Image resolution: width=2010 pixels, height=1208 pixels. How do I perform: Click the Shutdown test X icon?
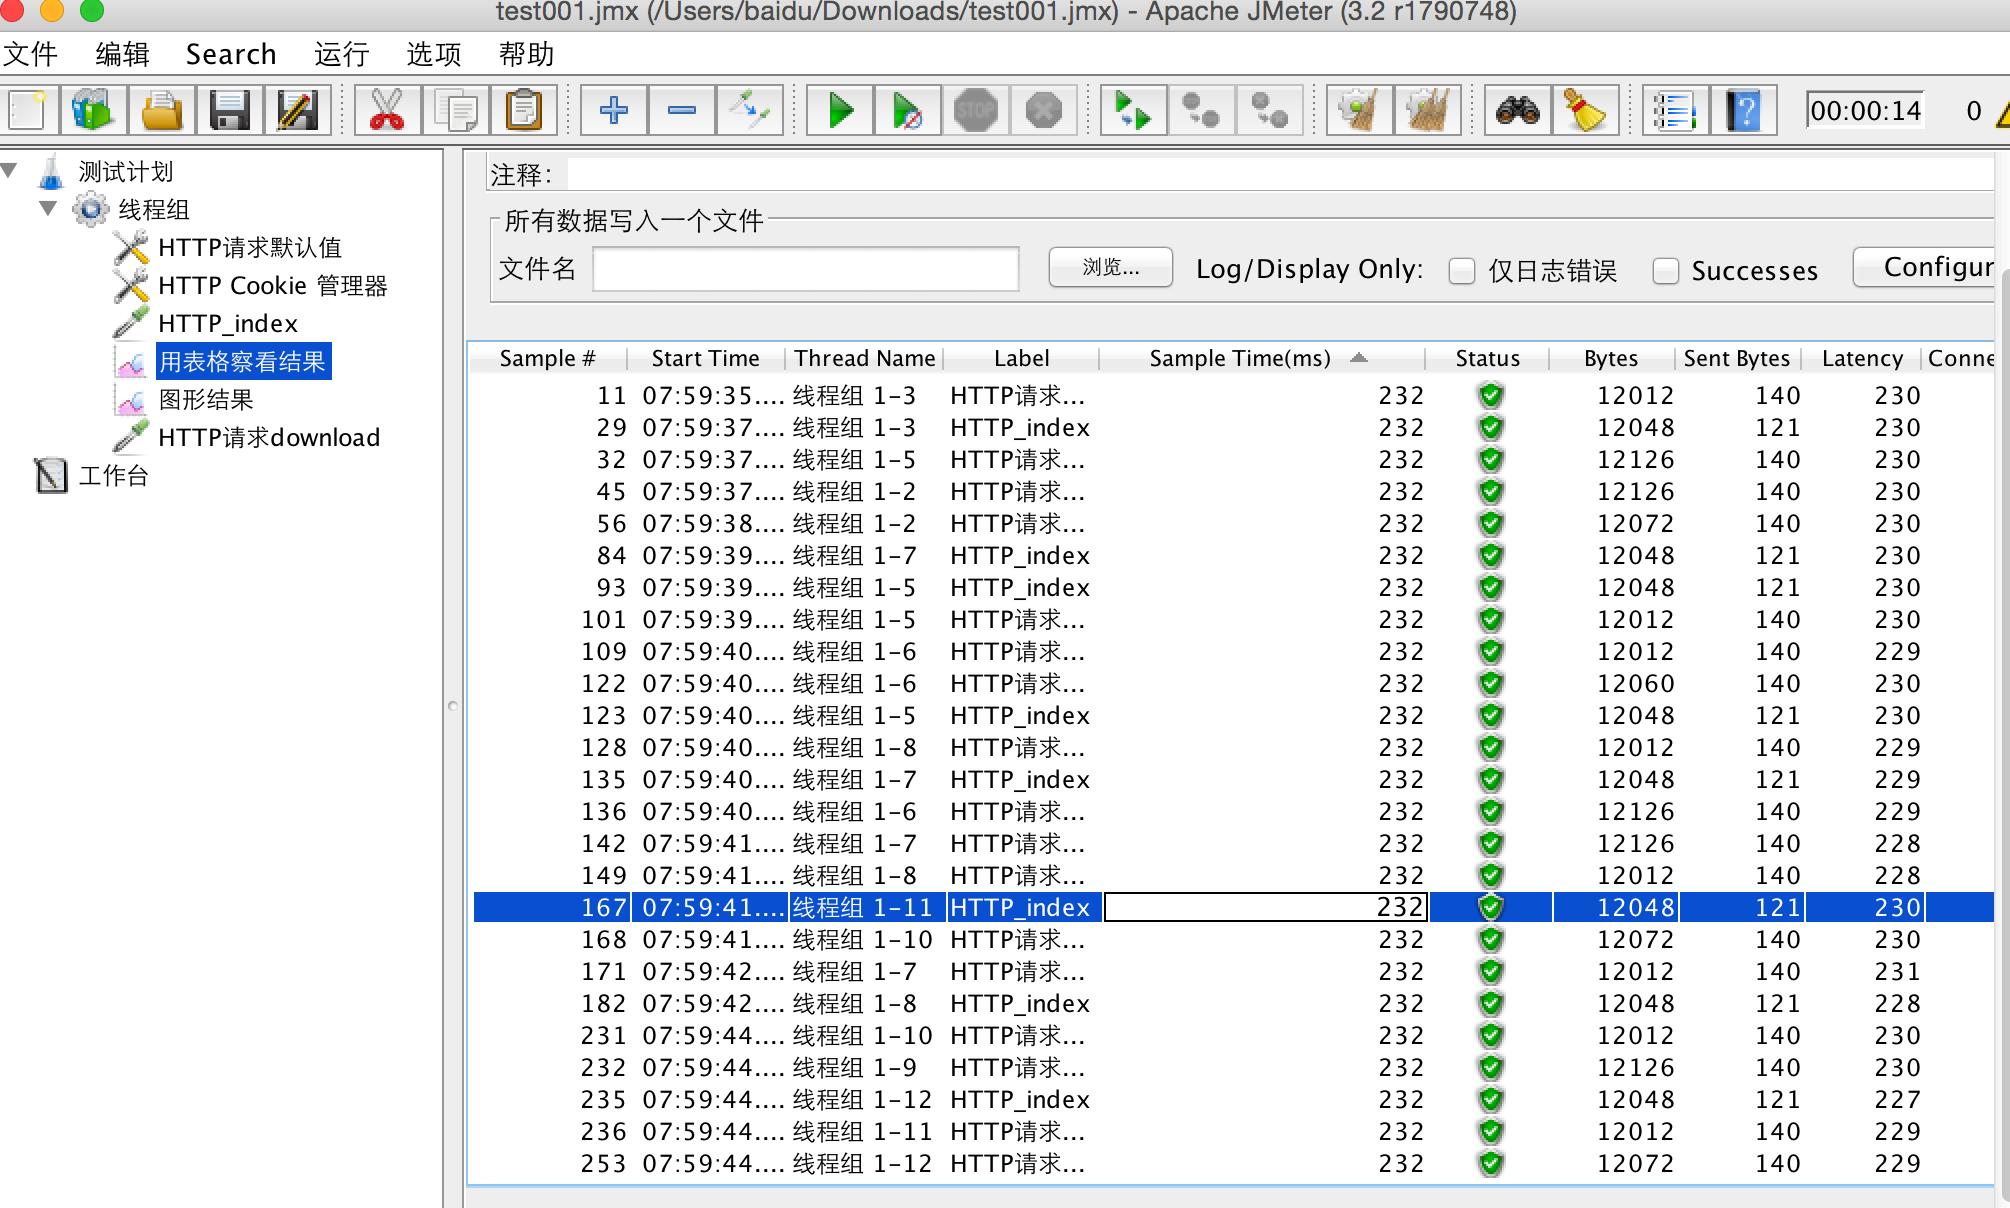1043,110
